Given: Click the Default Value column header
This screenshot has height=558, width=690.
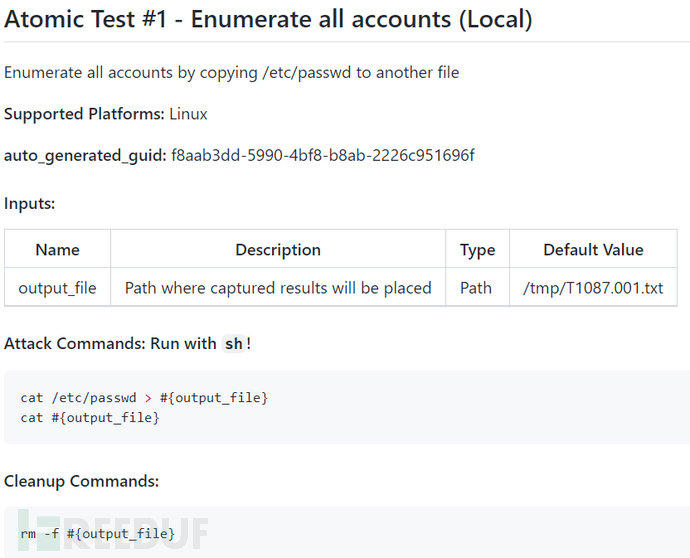Looking at the screenshot, I should pyautogui.click(x=593, y=250).
